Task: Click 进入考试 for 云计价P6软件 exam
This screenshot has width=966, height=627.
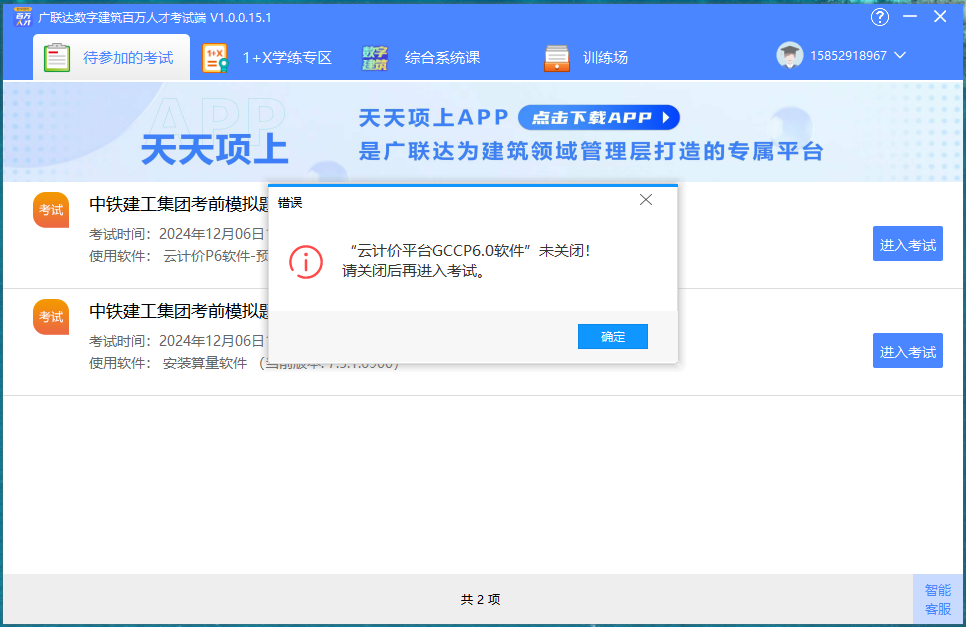Action: tap(907, 244)
